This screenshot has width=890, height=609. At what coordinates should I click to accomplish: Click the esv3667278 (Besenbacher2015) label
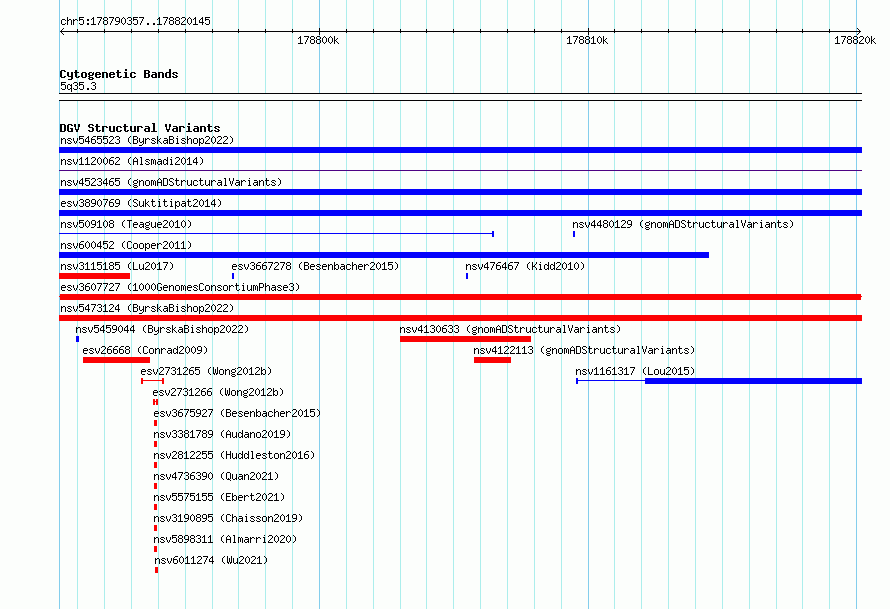(x=315, y=266)
